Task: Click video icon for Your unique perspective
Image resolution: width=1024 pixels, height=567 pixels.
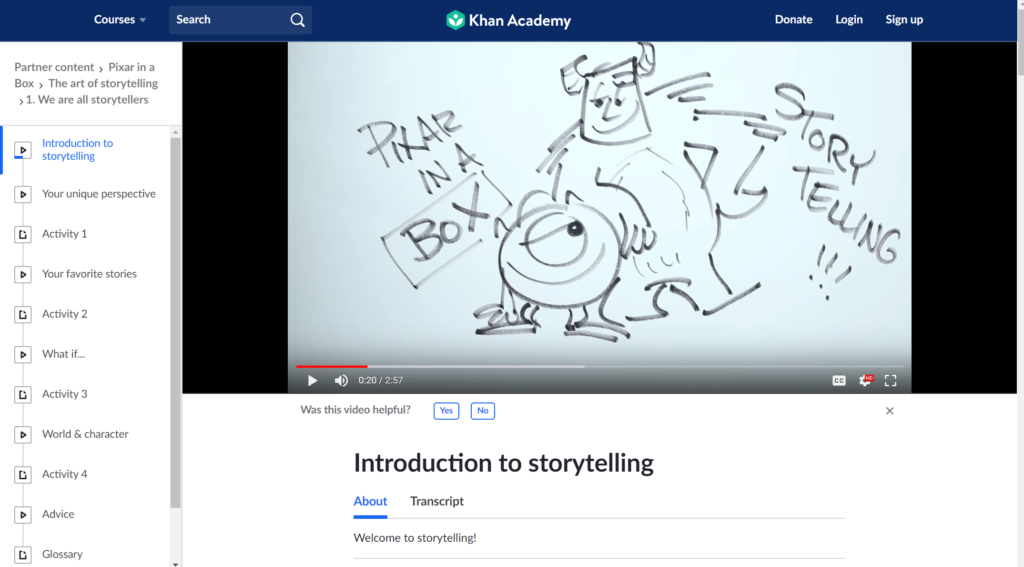Action: 23,194
